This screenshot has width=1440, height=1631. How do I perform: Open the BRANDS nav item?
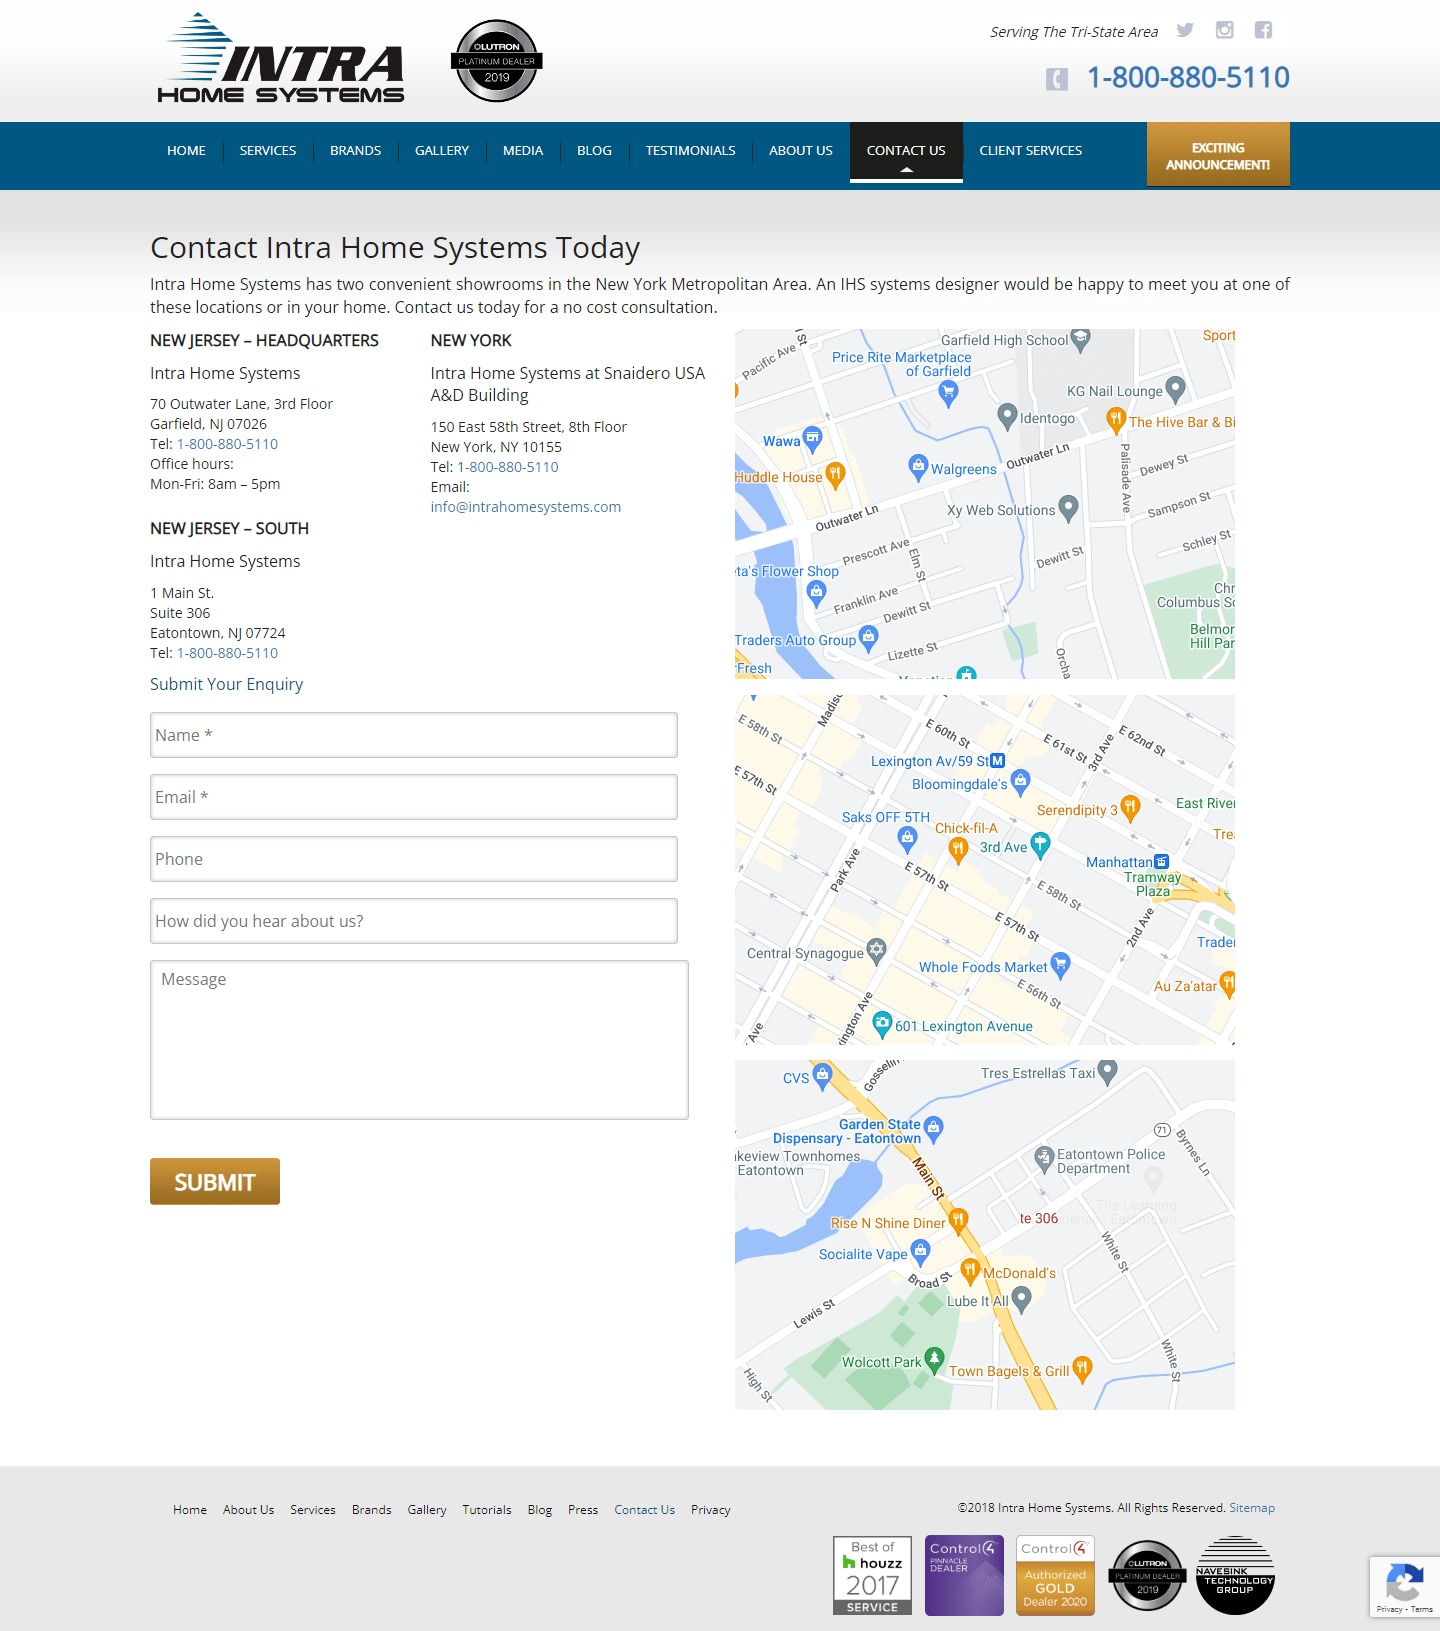click(x=356, y=150)
